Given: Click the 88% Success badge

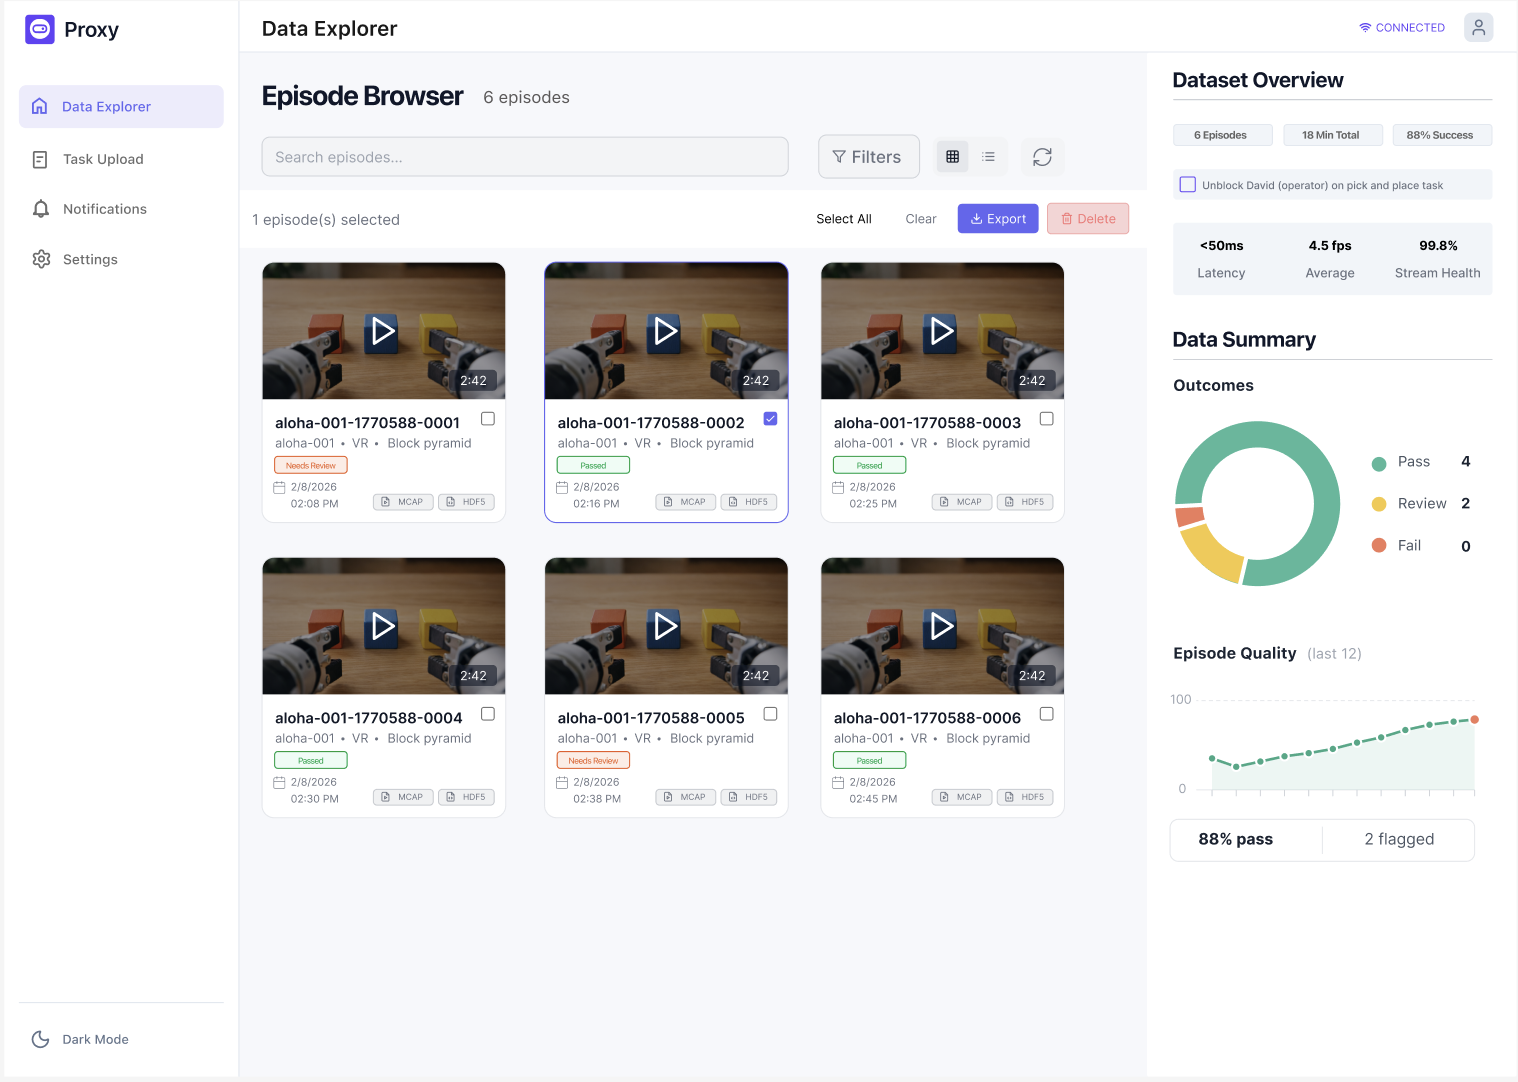Looking at the screenshot, I should (x=1442, y=135).
